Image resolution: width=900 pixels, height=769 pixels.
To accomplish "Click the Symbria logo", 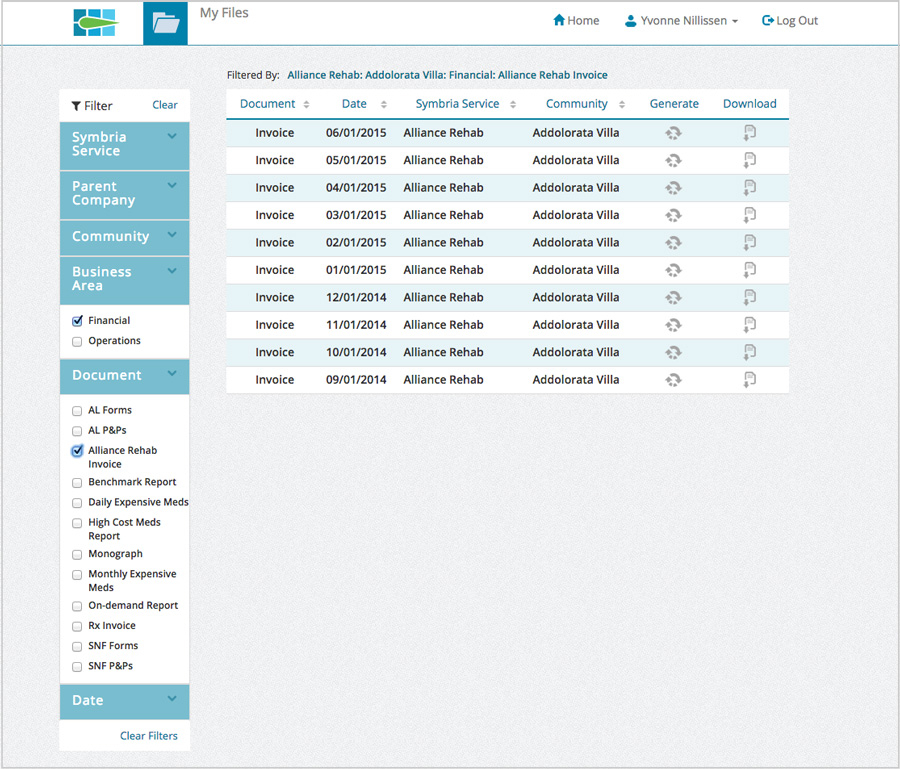I will (95, 19).
